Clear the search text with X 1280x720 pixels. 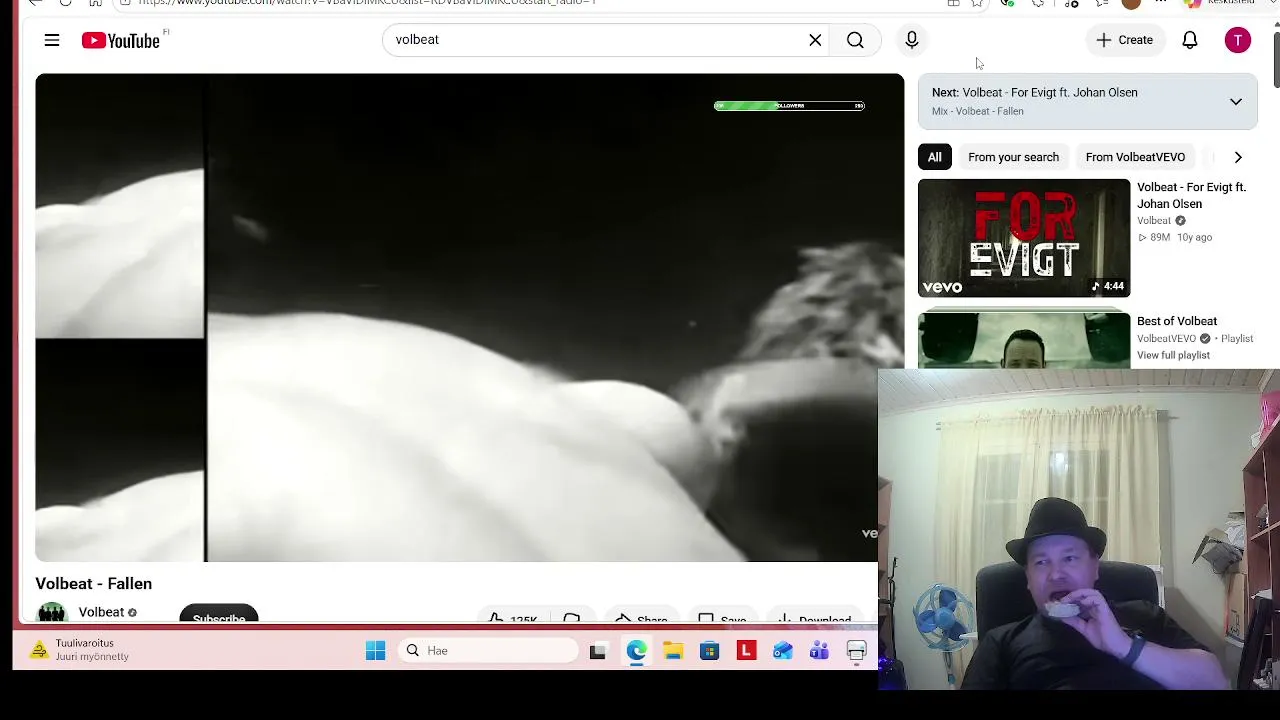point(815,40)
